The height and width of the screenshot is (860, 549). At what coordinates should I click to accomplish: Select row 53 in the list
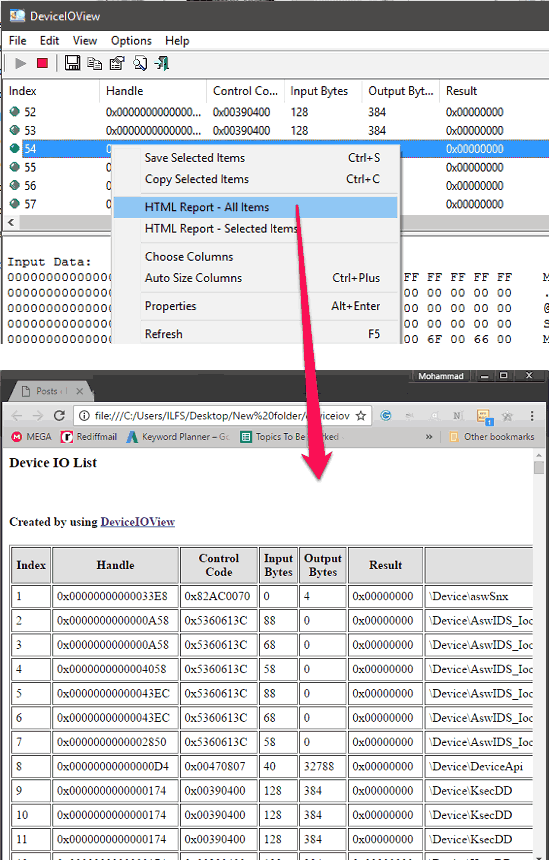tap(276, 131)
